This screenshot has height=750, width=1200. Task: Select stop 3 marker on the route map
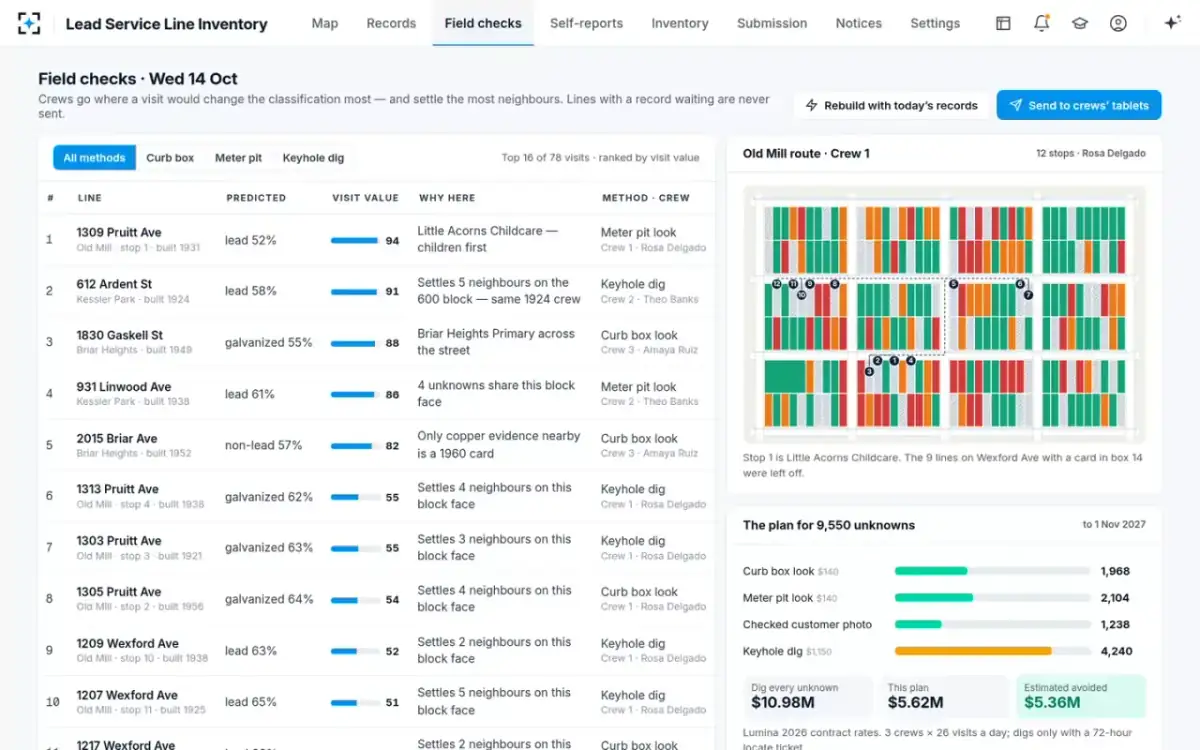coord(869,371)
